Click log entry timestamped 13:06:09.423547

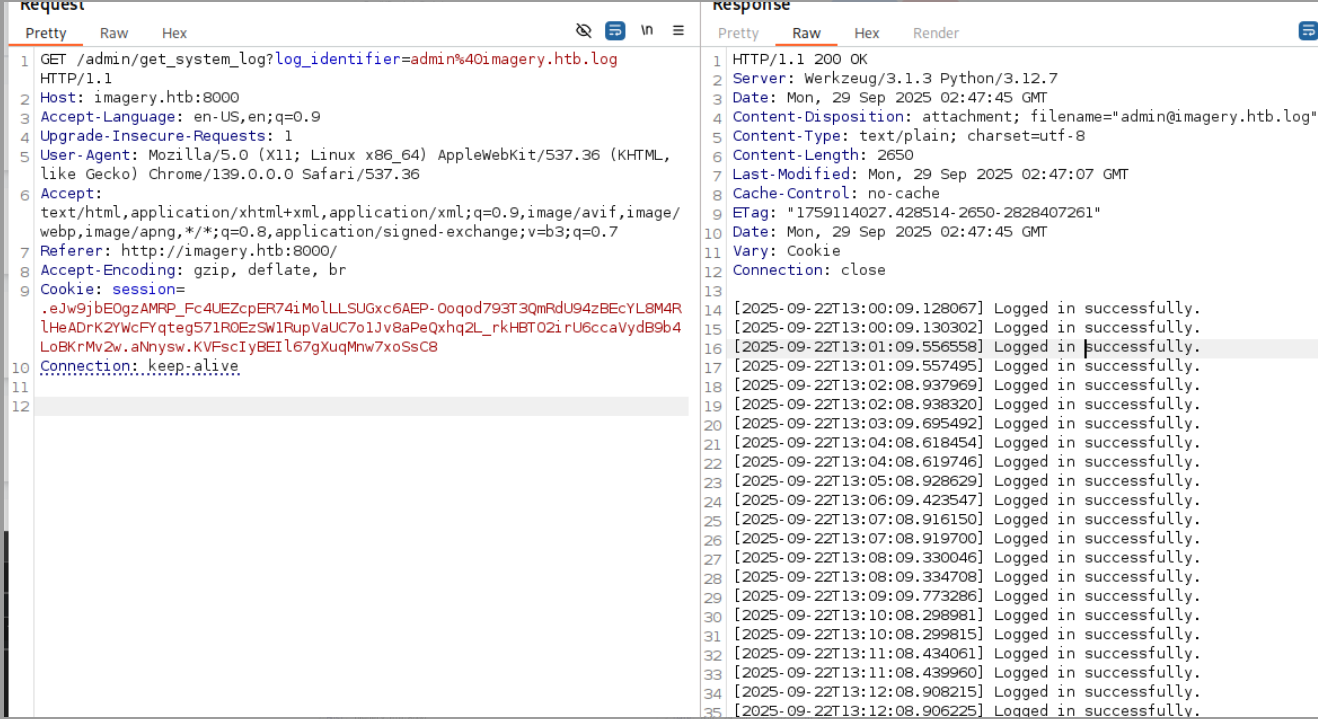(x=966, y=500)
